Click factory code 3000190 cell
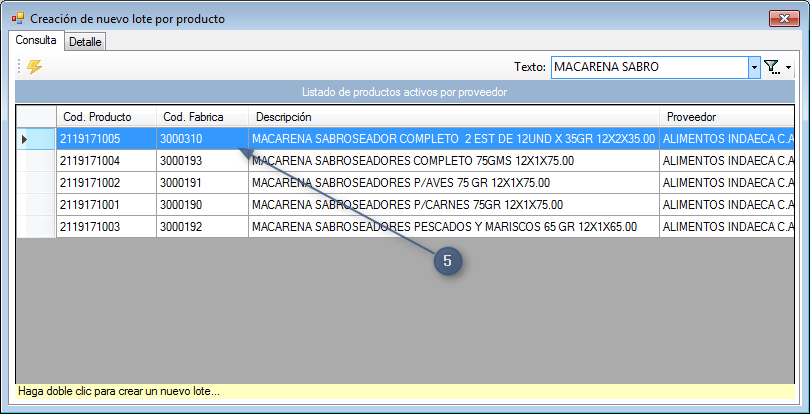The height and width of the screenshot is (414, 810). coord(202,205)
